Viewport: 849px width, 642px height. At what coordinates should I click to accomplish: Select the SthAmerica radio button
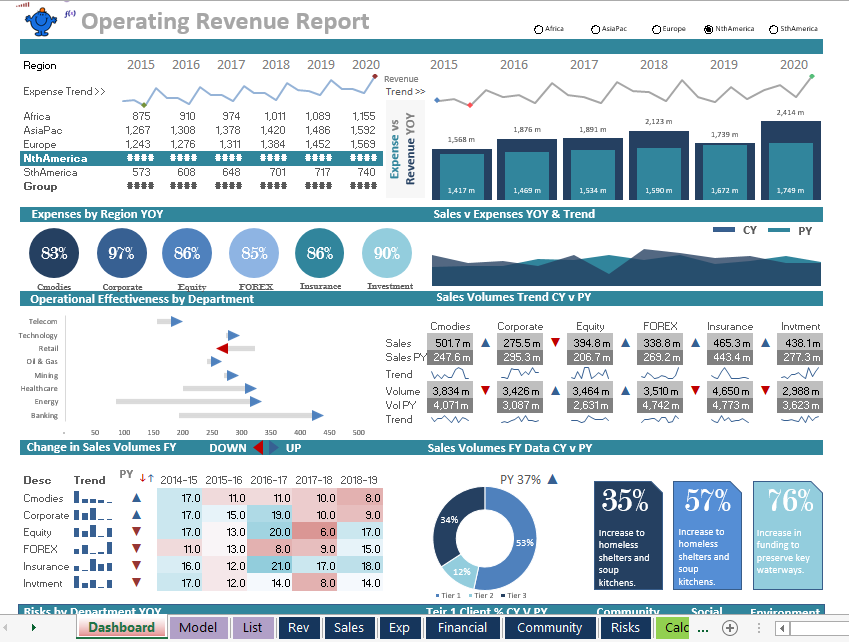(774, 29)
